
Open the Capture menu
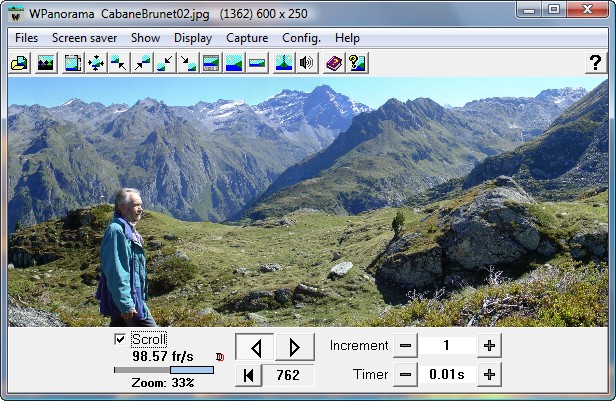coord(247,38)
